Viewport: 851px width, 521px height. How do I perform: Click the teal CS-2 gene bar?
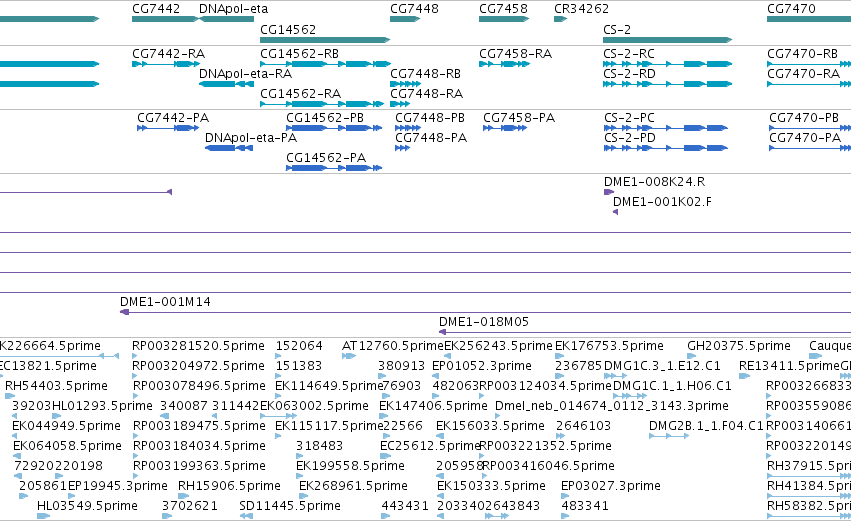(668, 40)
